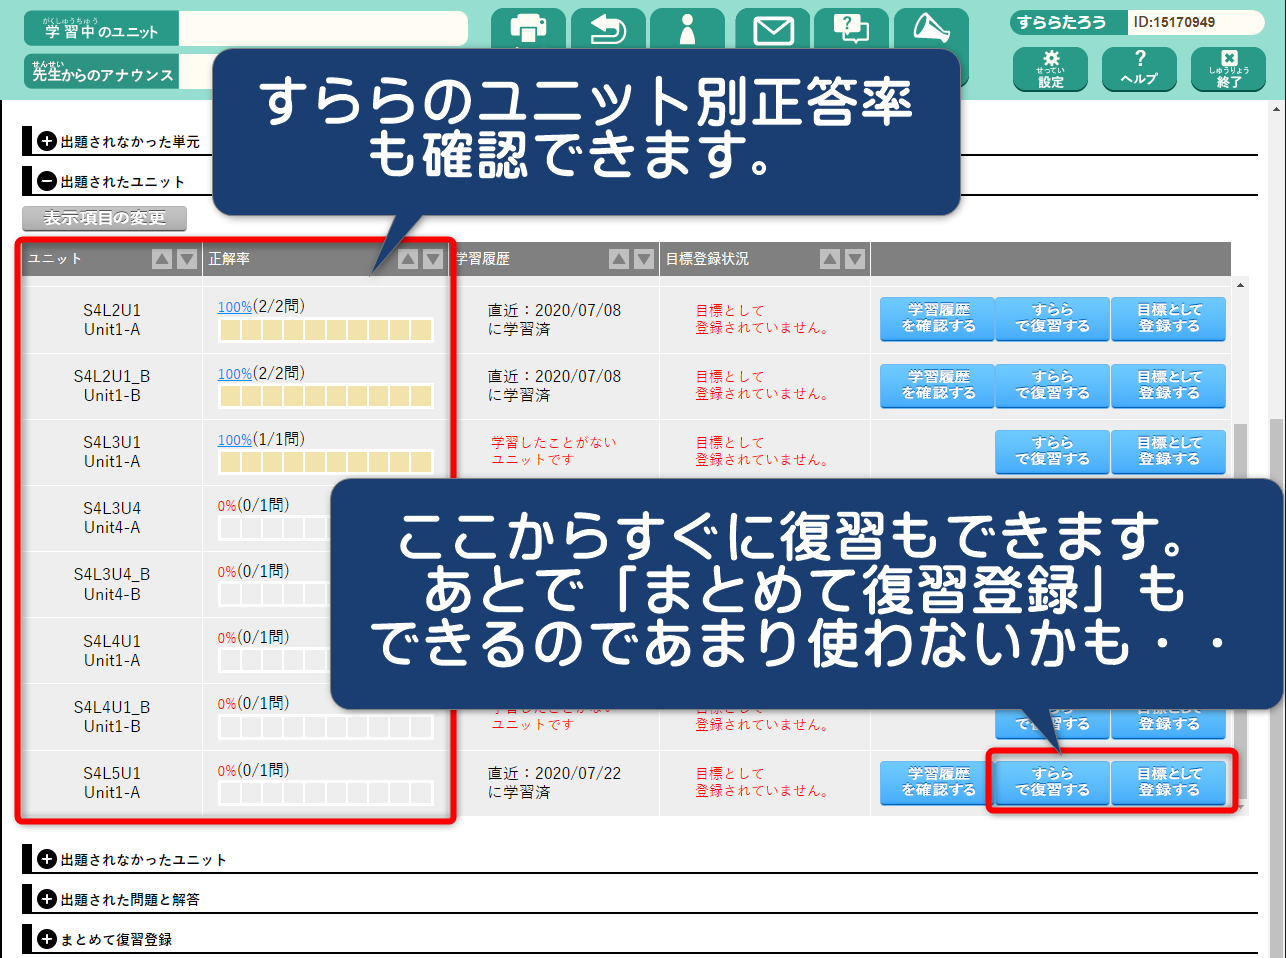Click 学習したことがないユニットです for S4L3U1
The width and height of the screenshot is (1286, 958).
(554, 451)
